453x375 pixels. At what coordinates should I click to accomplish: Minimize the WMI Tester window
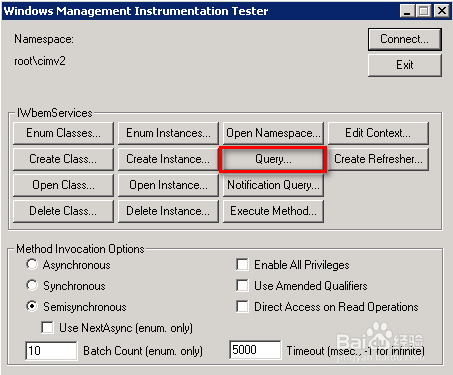click(x=407, y=11)
